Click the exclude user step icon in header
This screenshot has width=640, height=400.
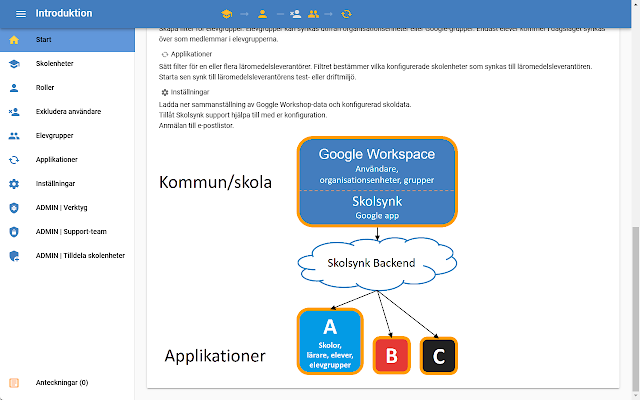click(296, 14)
